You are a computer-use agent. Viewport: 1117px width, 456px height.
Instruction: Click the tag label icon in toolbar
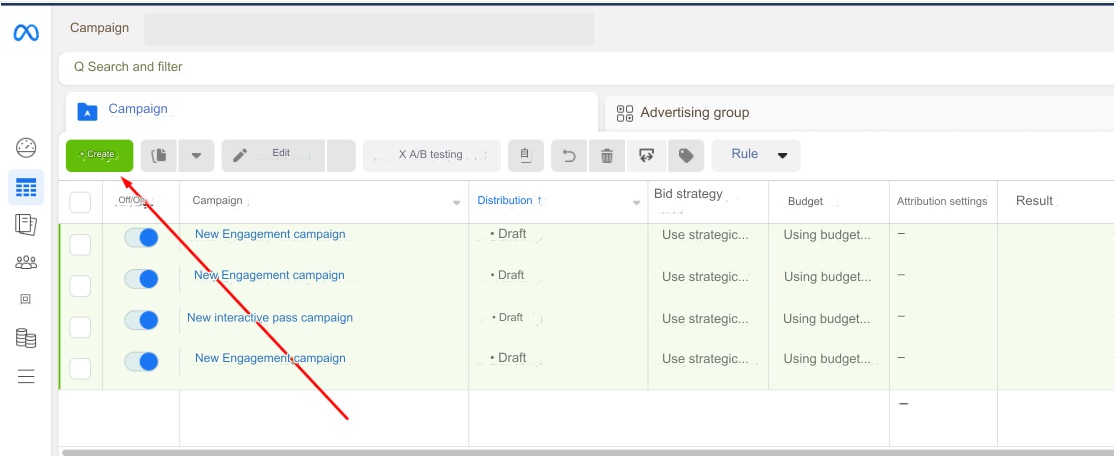pos(686,155)
